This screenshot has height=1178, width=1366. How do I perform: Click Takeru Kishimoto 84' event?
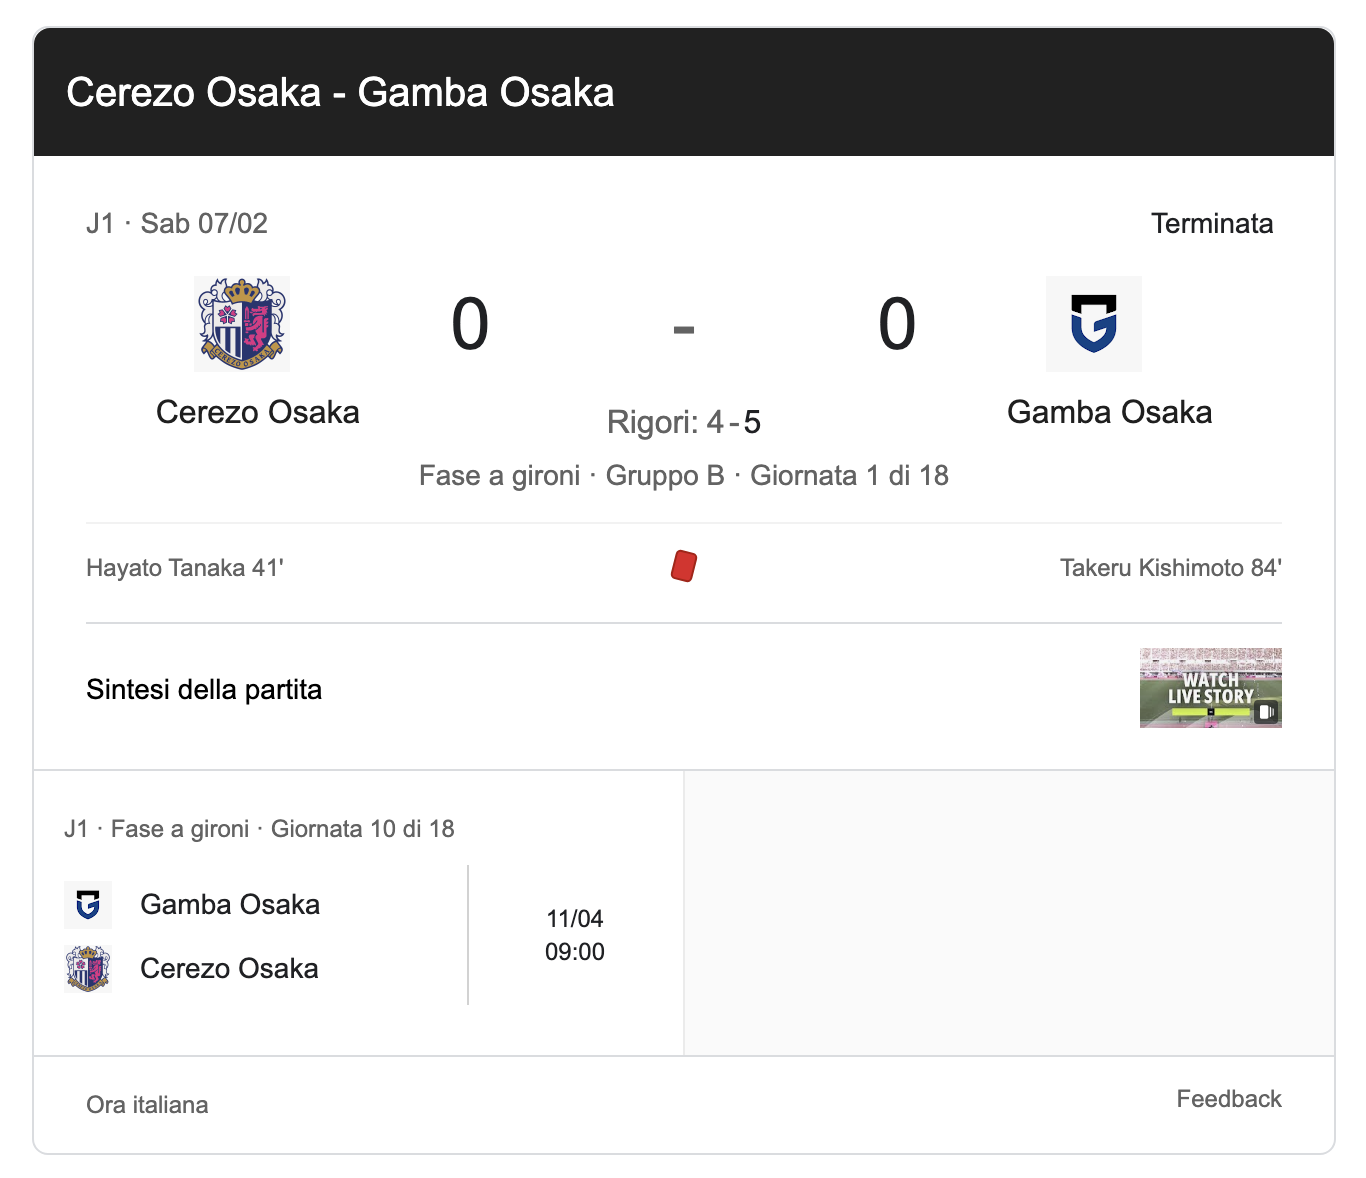pos(1170,568)
